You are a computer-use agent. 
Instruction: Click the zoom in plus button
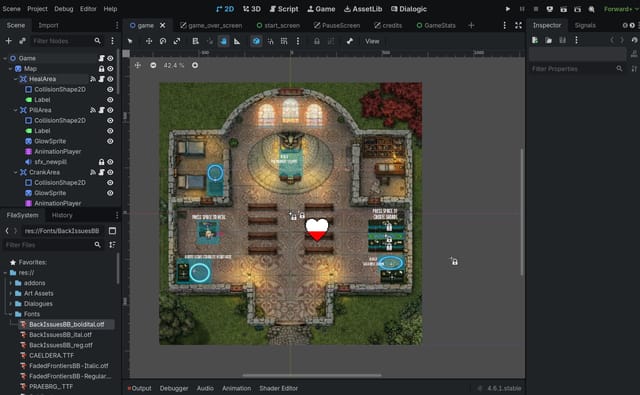pyautogui.click(x=195, y=65)
